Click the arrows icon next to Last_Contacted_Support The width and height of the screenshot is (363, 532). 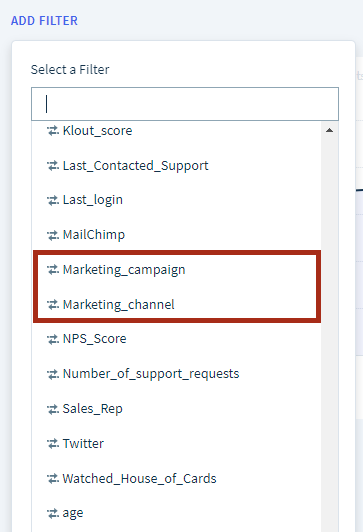pyautogui.click(x=53, y=166)
